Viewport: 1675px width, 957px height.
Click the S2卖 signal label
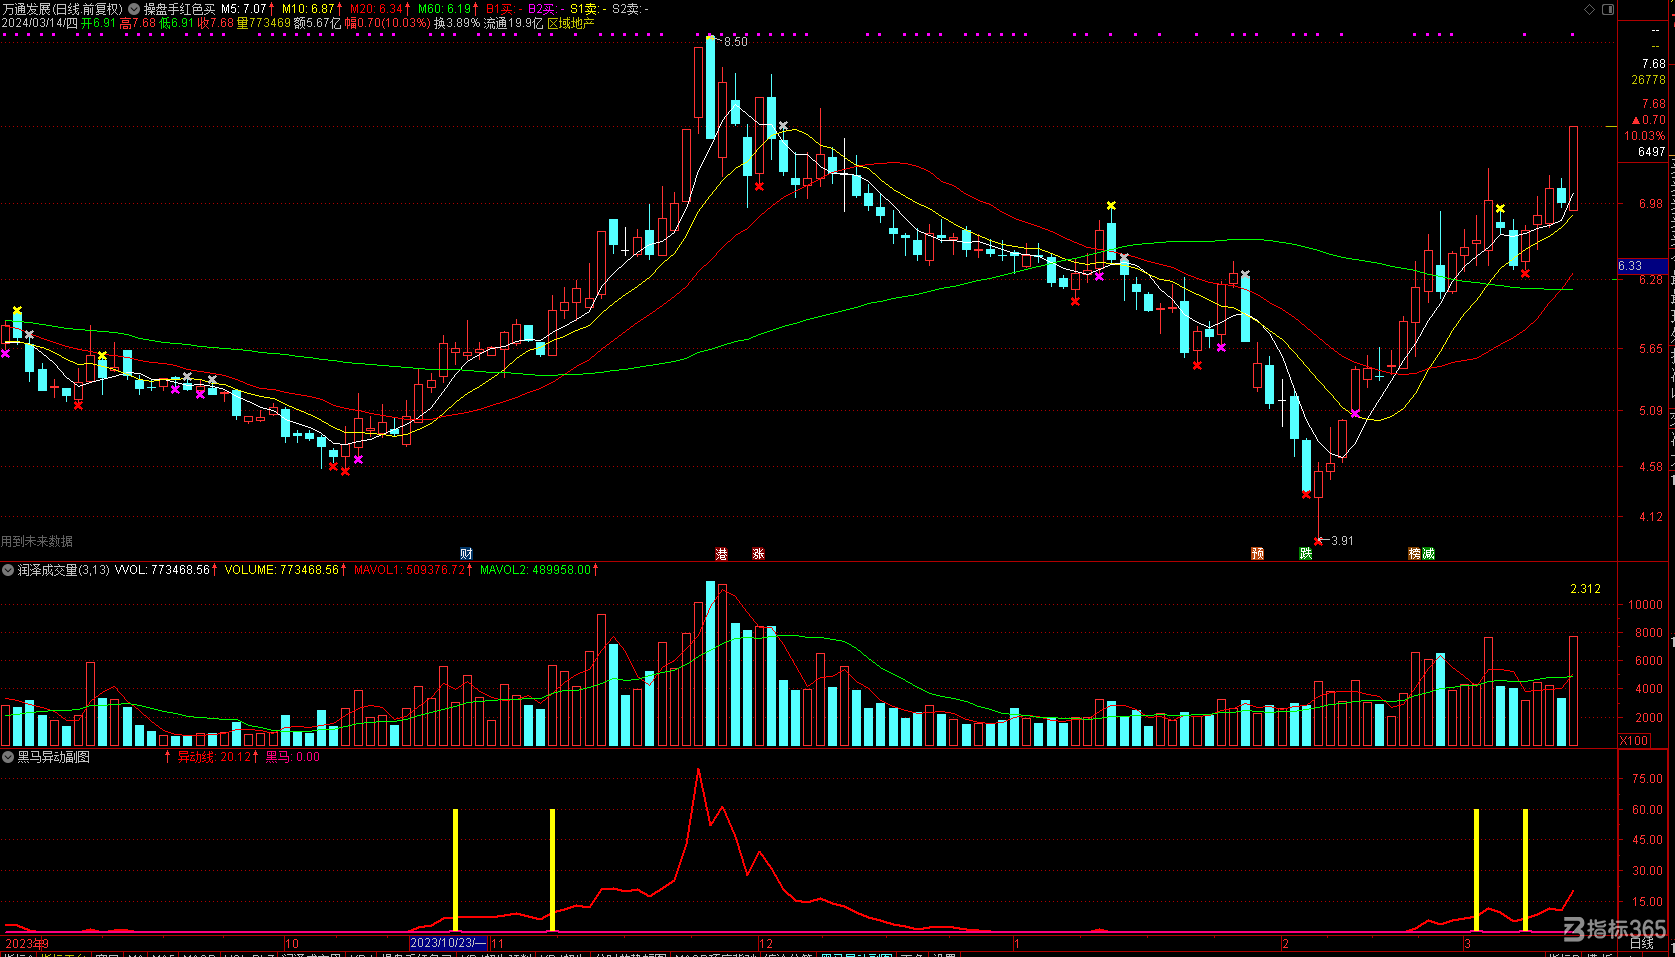click(629, 9)
